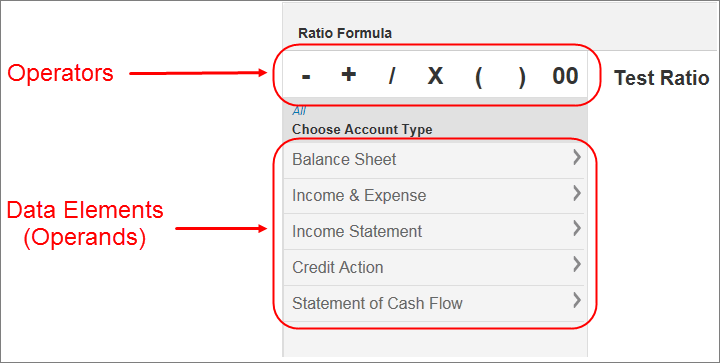720x363 pixels.
Task: Insert the multiplication X operator
Action: click(435, 75)
